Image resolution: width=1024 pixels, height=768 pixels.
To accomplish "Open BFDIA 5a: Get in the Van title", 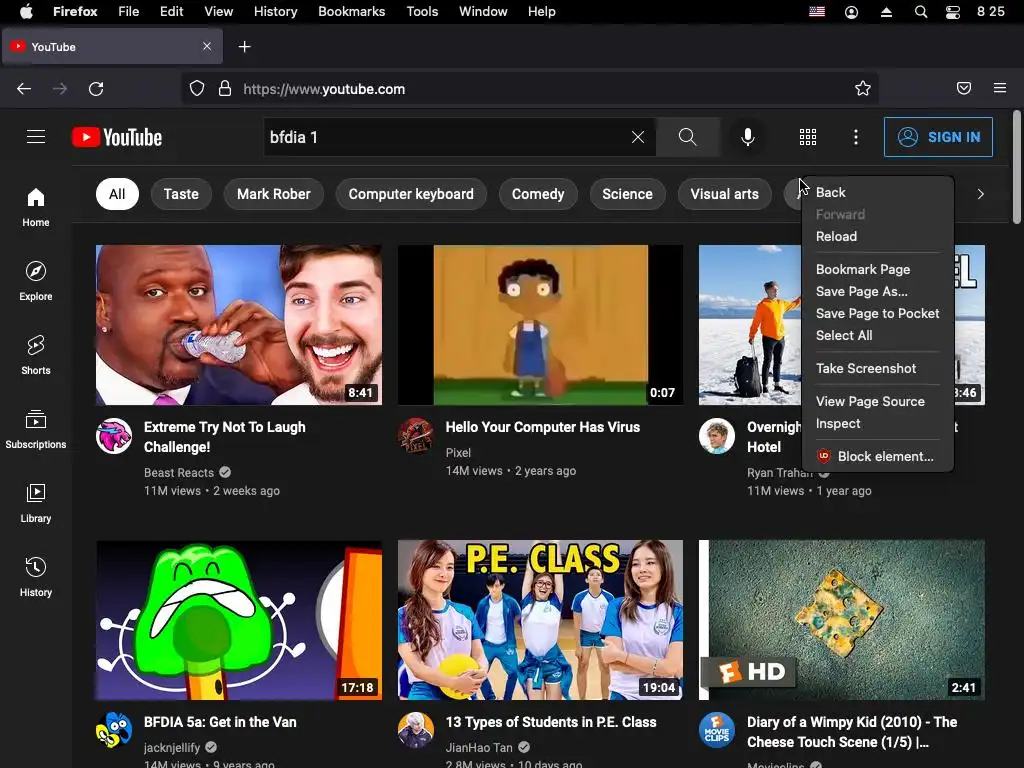I will coord(220,722).
